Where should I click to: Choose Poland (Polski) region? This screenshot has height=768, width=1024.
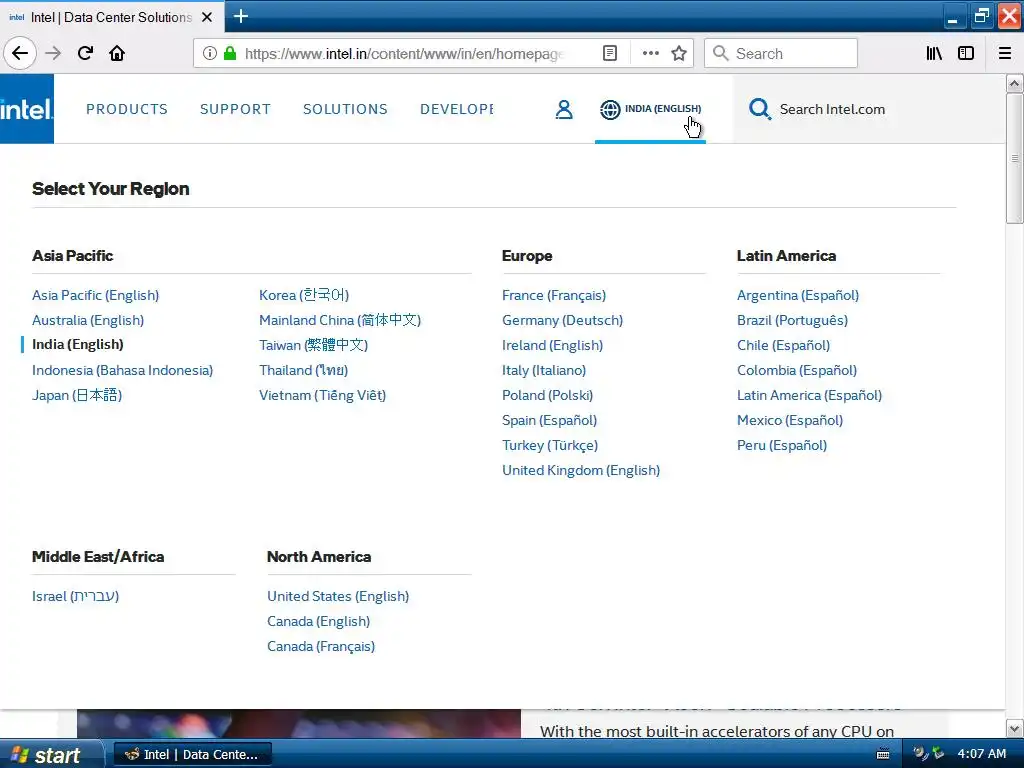click(547, 395)
